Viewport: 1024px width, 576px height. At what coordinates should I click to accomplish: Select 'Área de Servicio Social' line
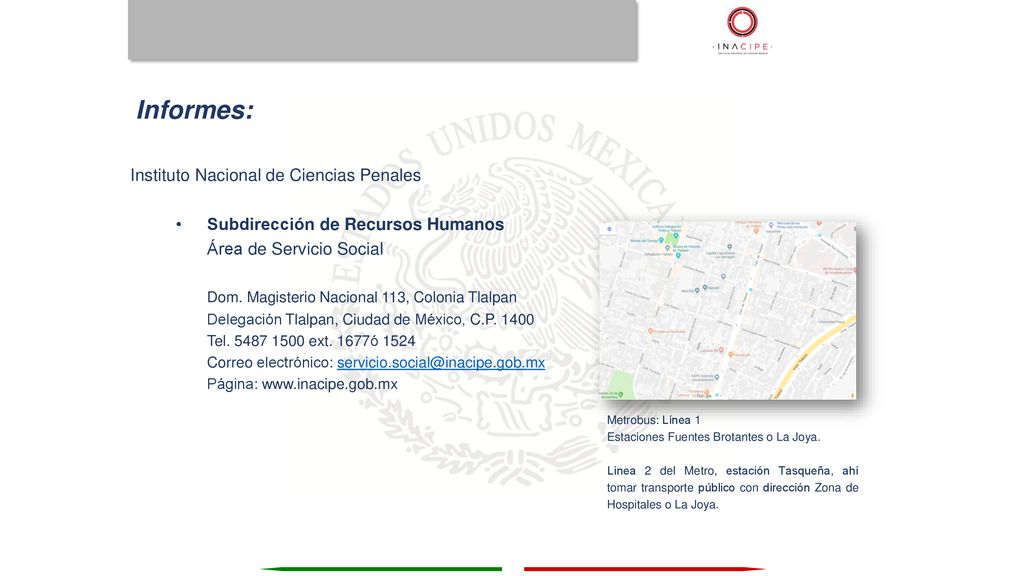pos(295,249)
